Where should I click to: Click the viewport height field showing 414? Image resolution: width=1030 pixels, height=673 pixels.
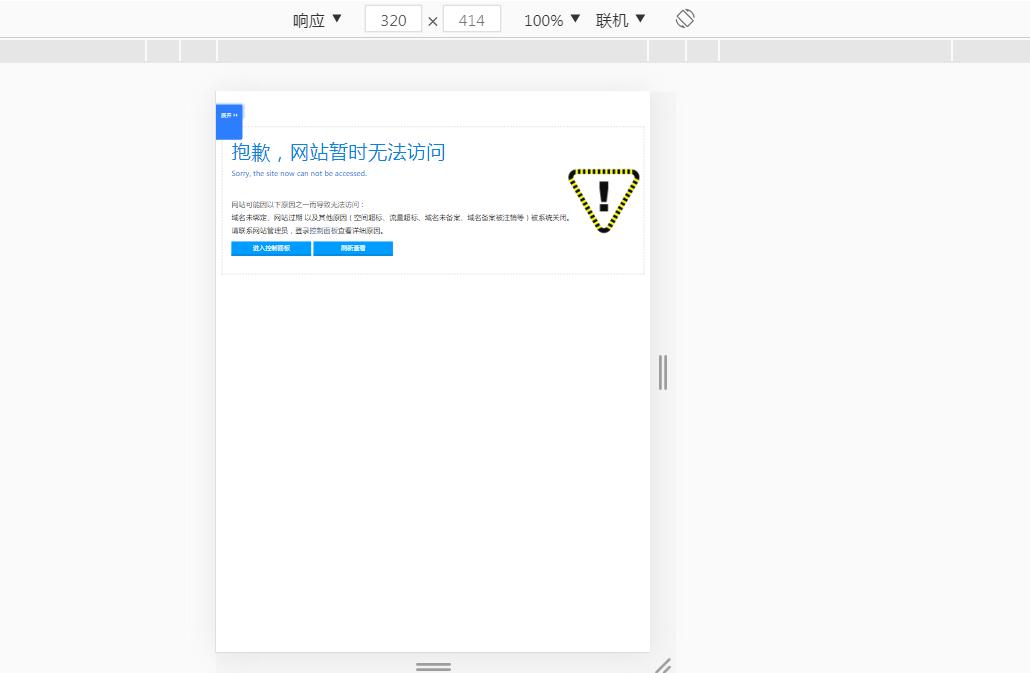click(471, 20)
